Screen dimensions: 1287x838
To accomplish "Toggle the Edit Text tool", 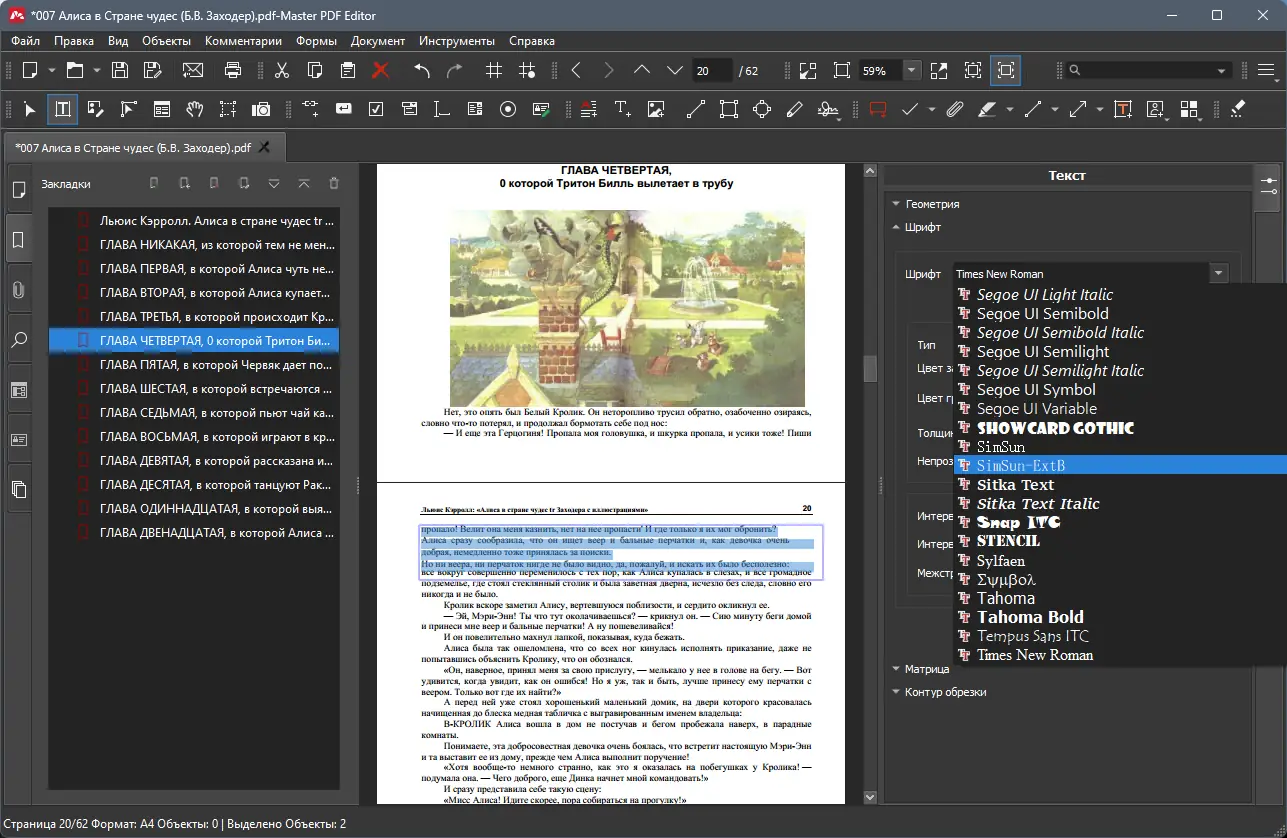I will pyautogui.click(x=62, y=109).
